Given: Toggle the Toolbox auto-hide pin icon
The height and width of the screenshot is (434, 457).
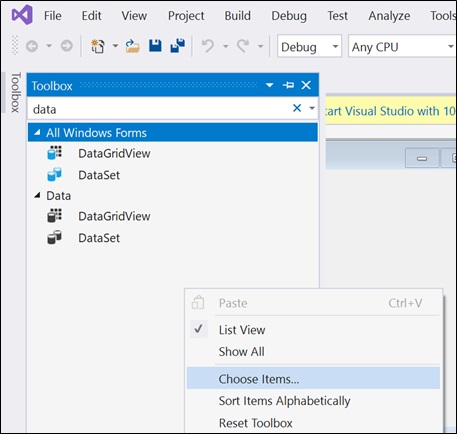Looking at the screenshot, I should 288,85.
